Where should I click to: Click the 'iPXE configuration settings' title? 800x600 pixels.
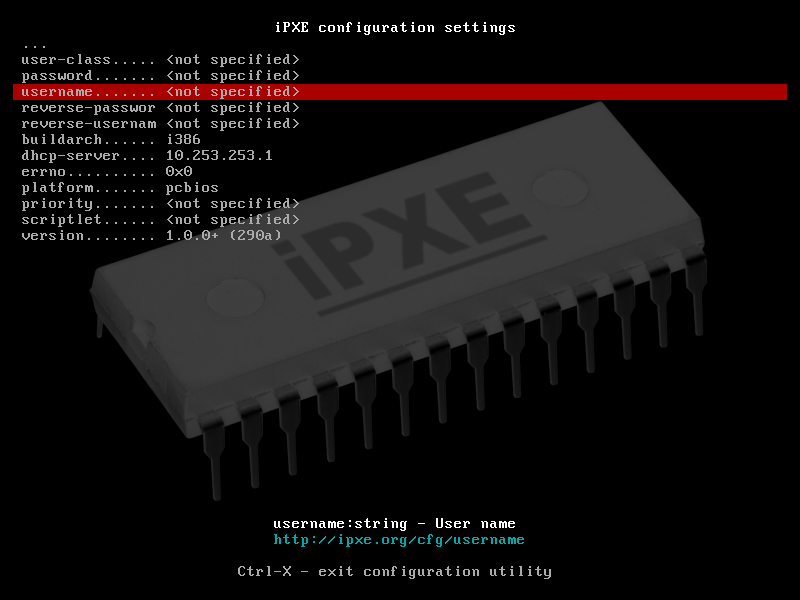click(394, 27)
